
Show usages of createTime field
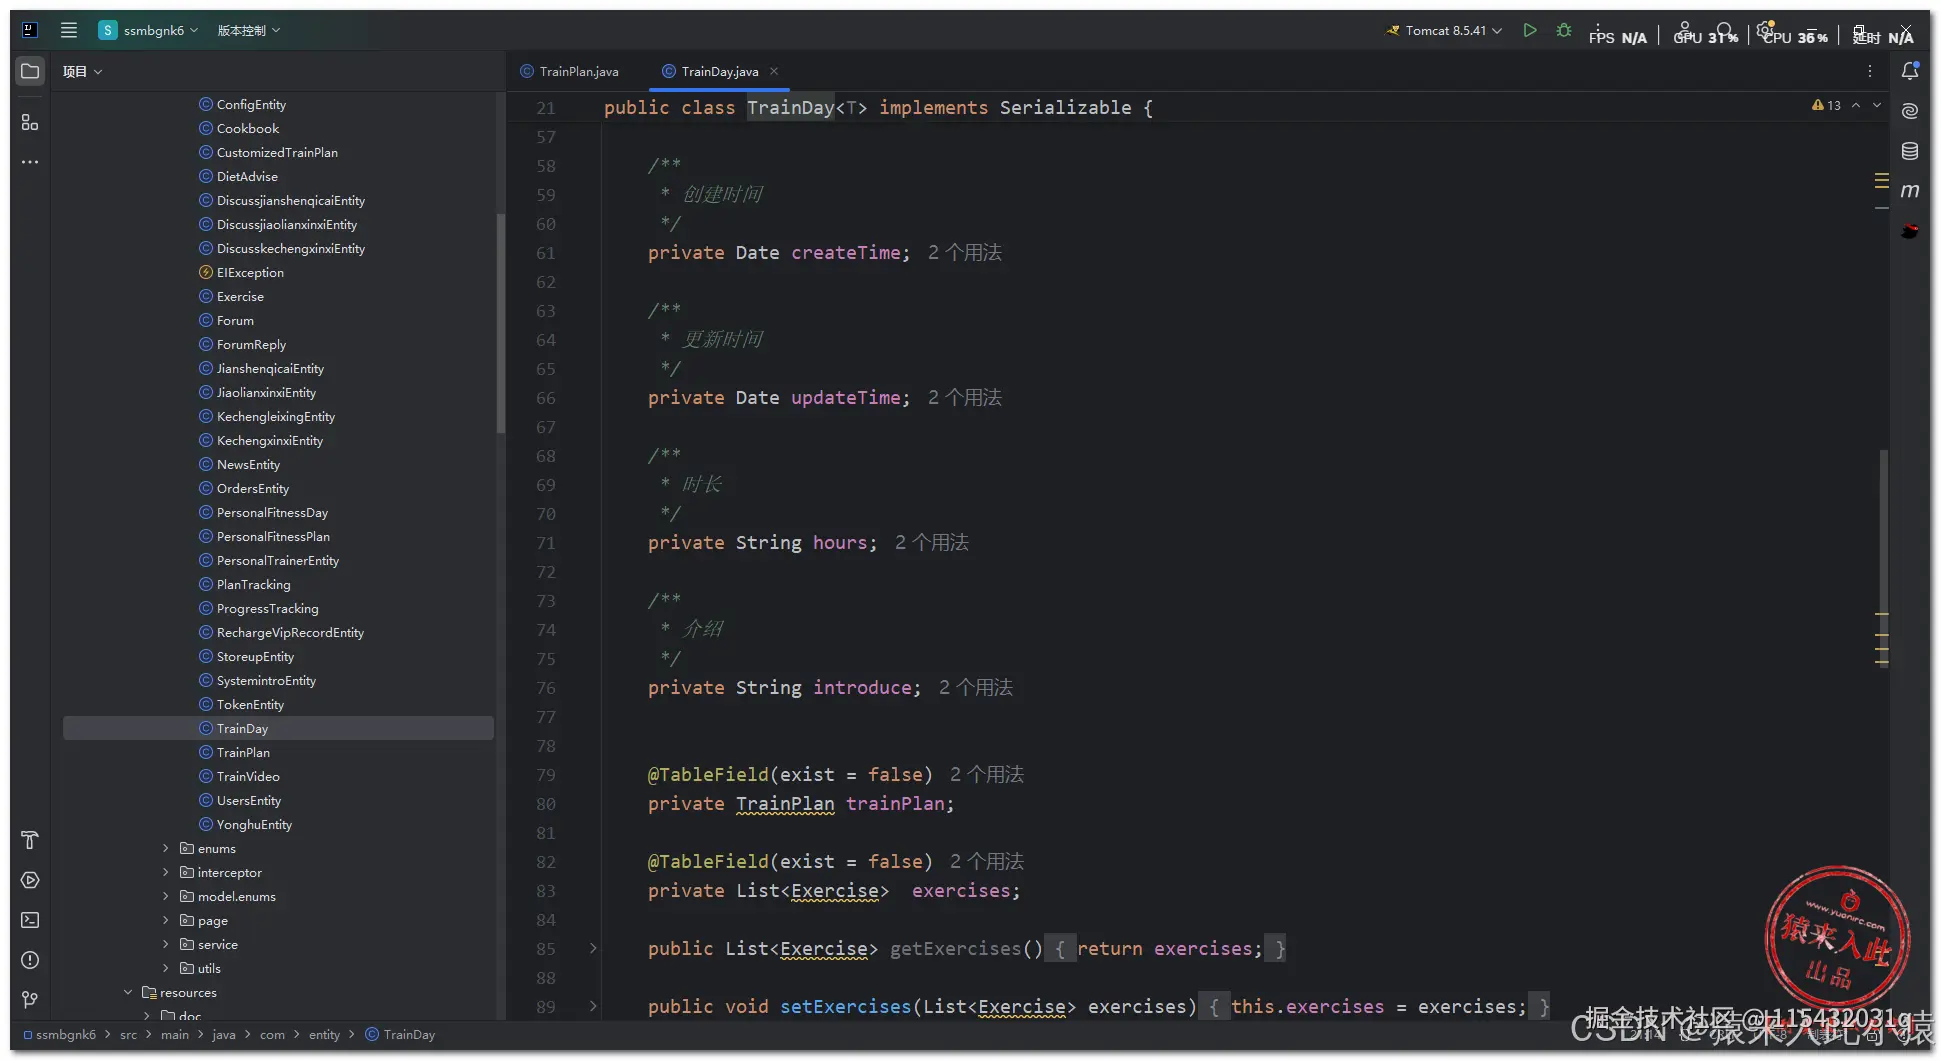click(965, 253)
